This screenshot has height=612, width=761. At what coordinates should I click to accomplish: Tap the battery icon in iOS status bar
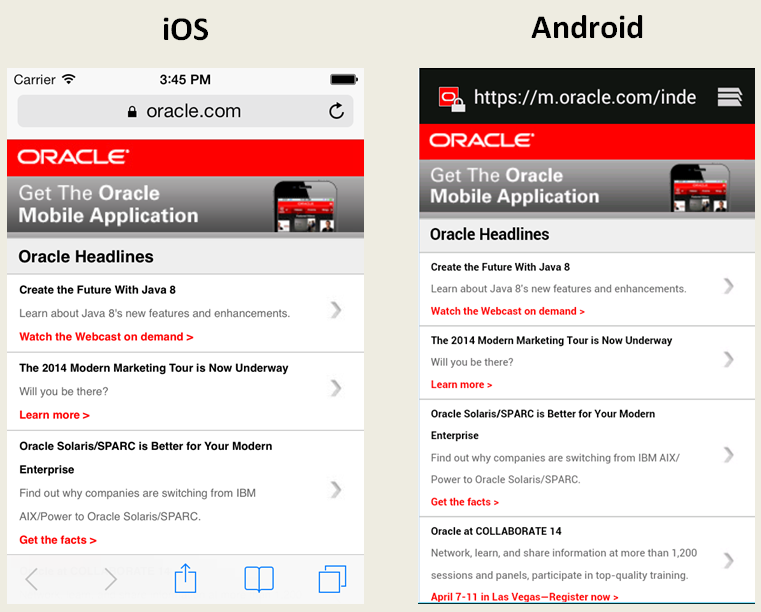pyautogui.click(x=344, y=79)
